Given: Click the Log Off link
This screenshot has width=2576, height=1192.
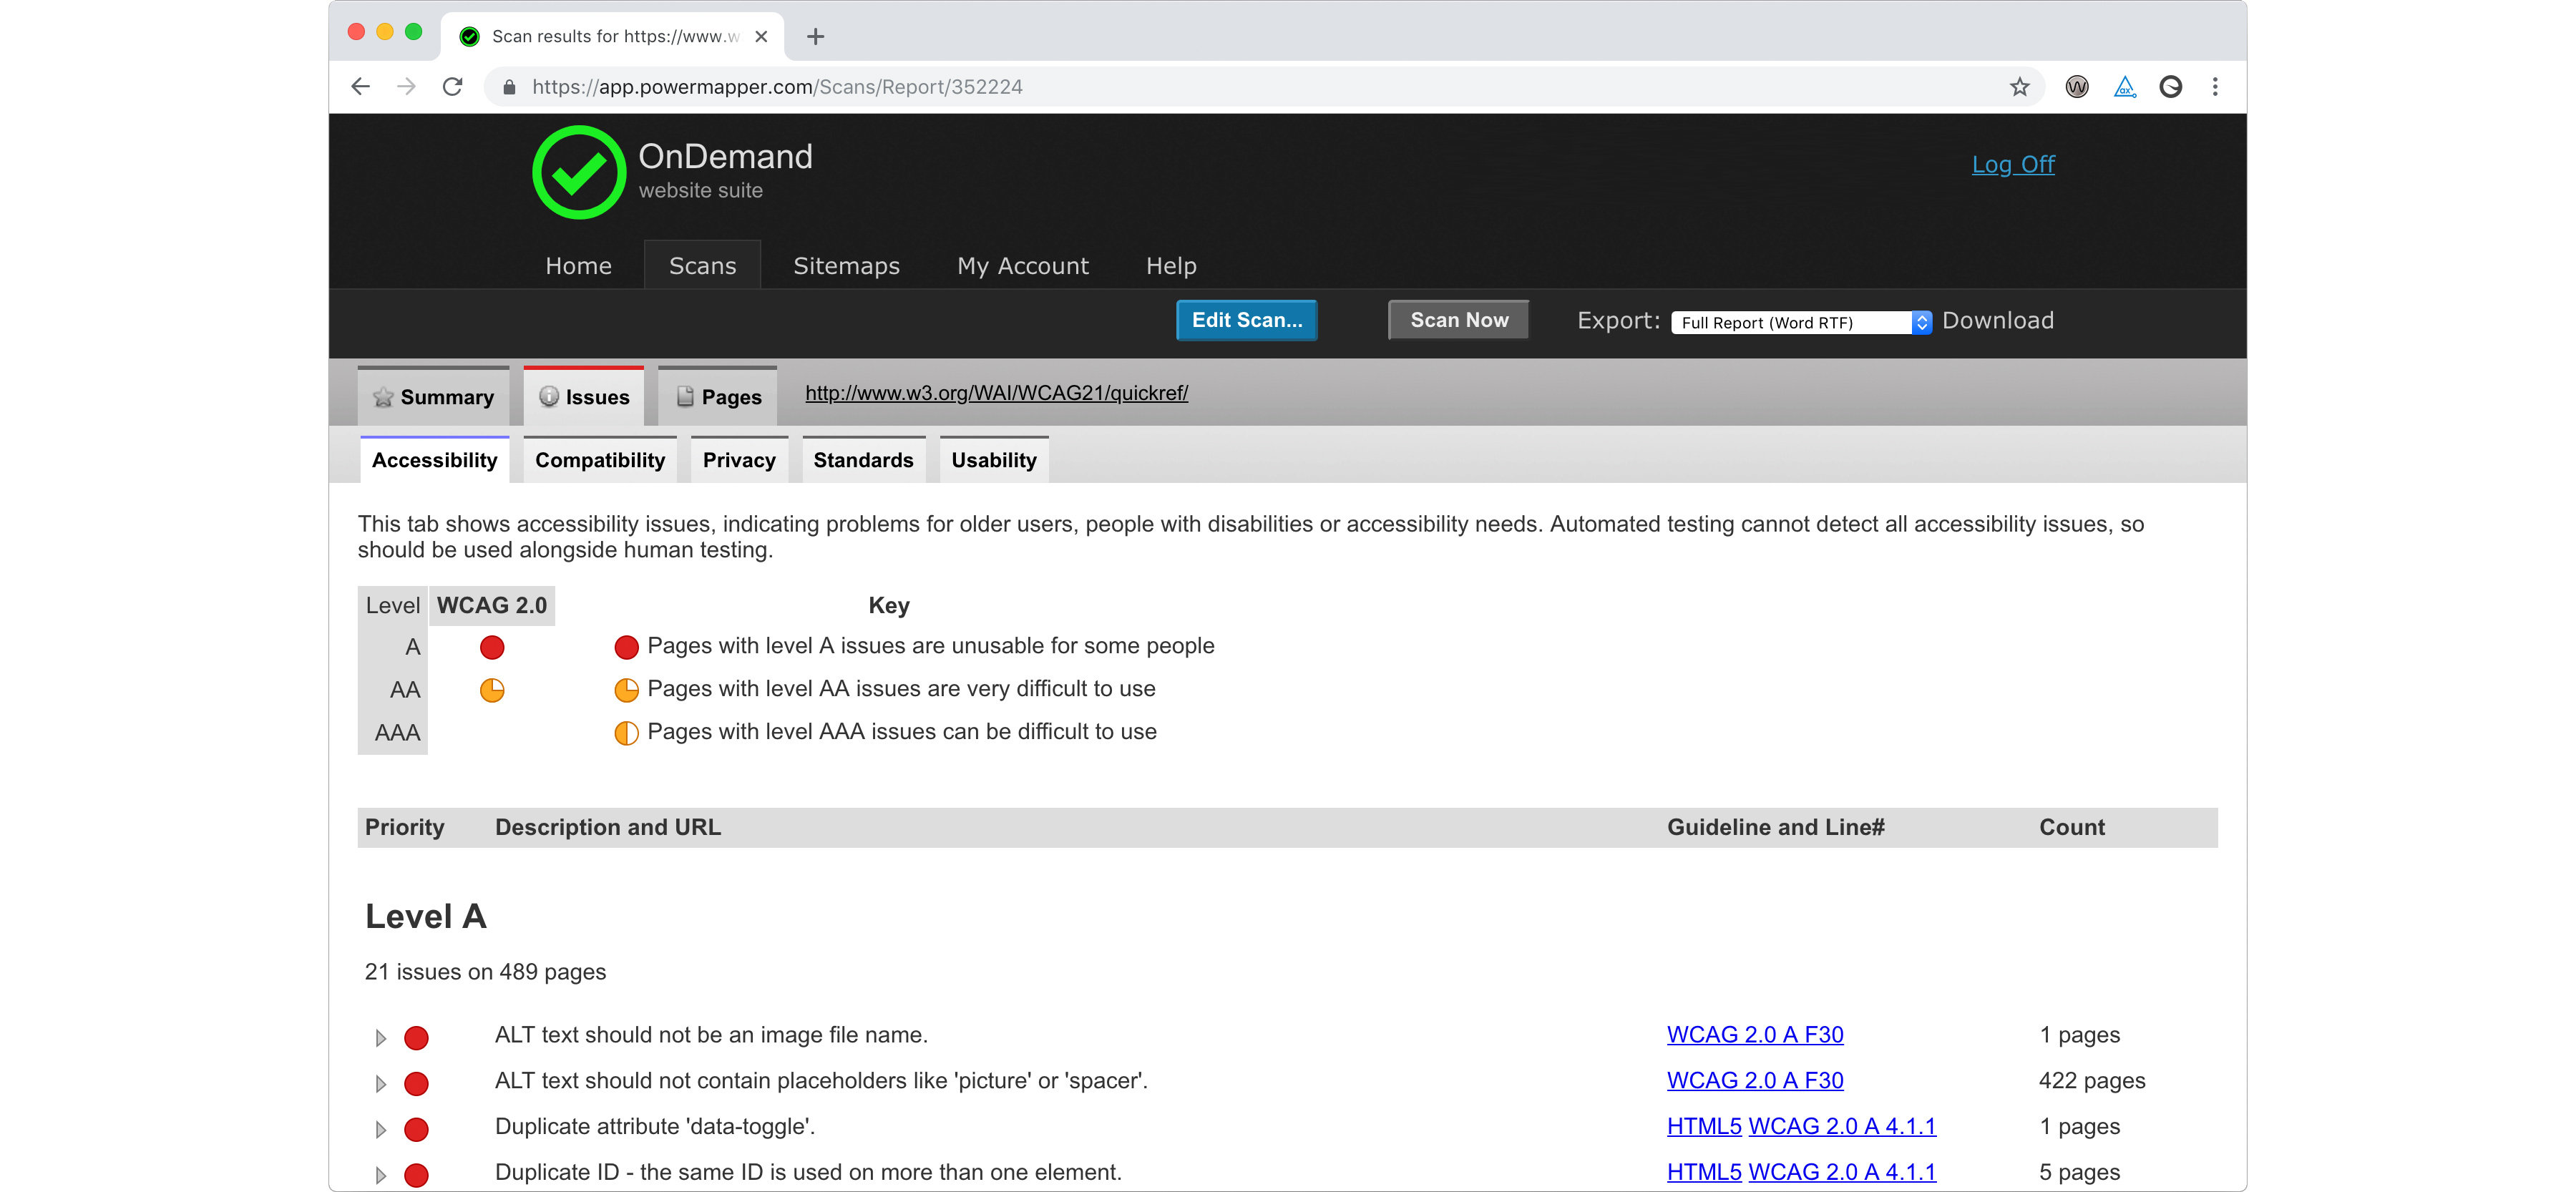Looking at the screenshot, I should pyautogui.click(x=2012, y=164).
